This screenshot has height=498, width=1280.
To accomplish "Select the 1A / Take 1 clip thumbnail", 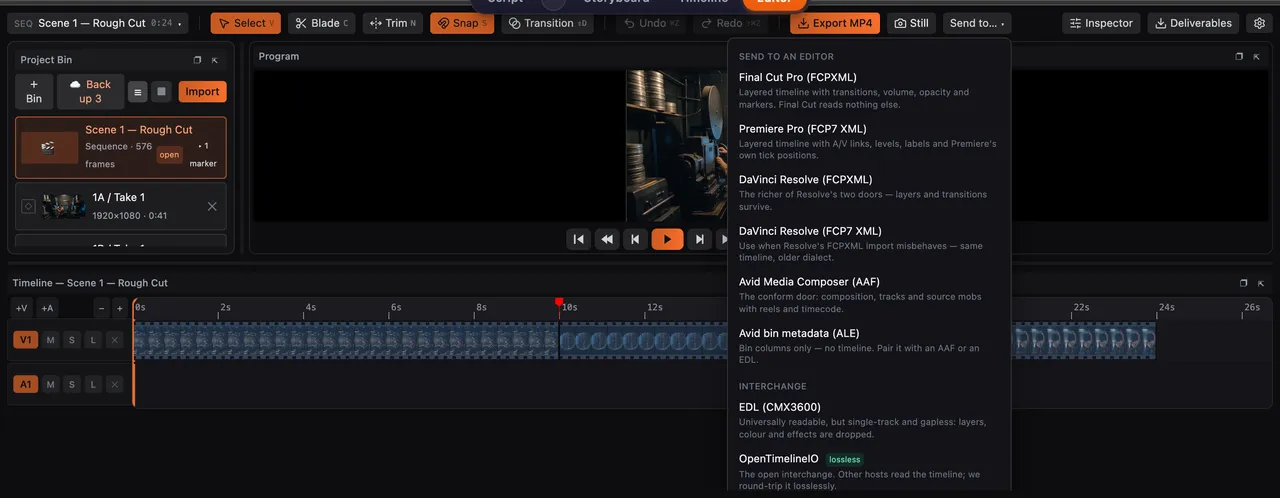I will (x=64, y=206).
